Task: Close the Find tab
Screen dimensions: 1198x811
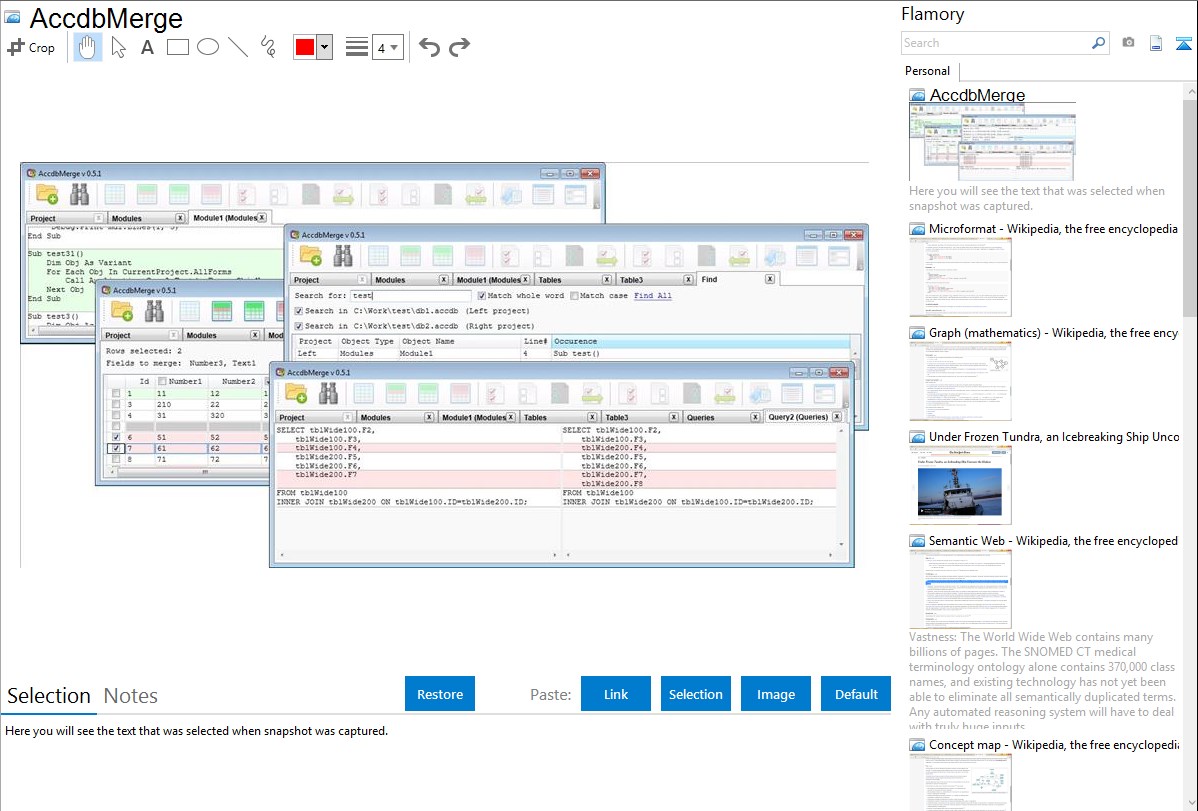Action: pos(769,280)
